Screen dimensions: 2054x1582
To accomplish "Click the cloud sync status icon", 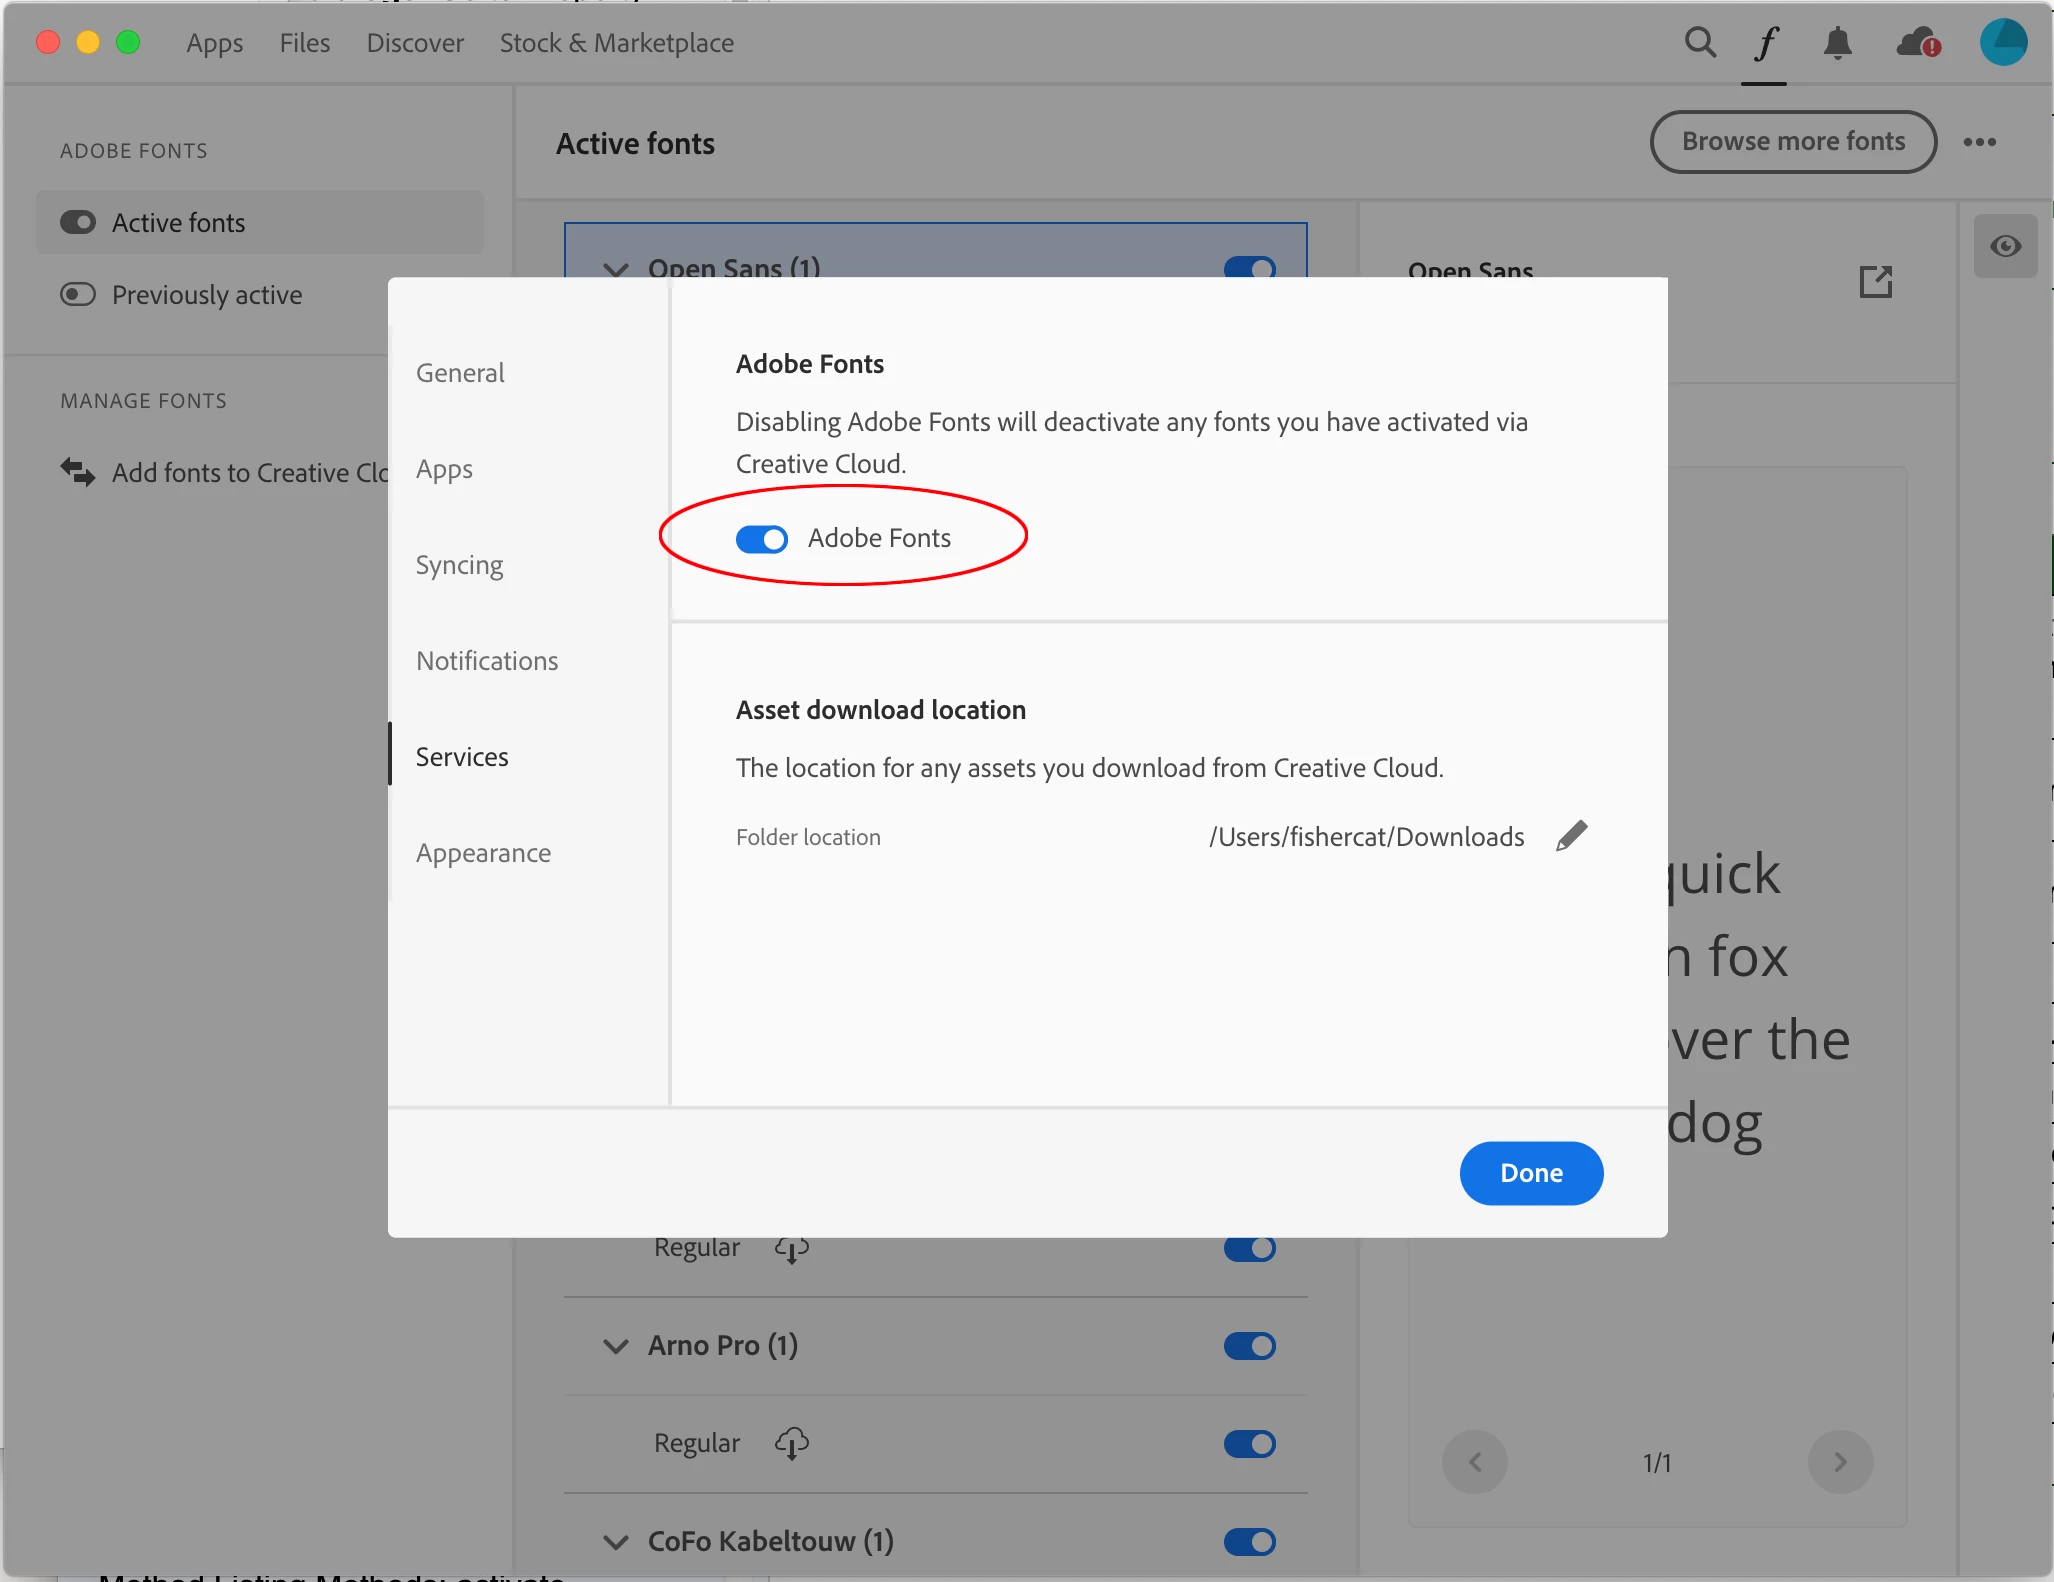I will (1917, 43).
